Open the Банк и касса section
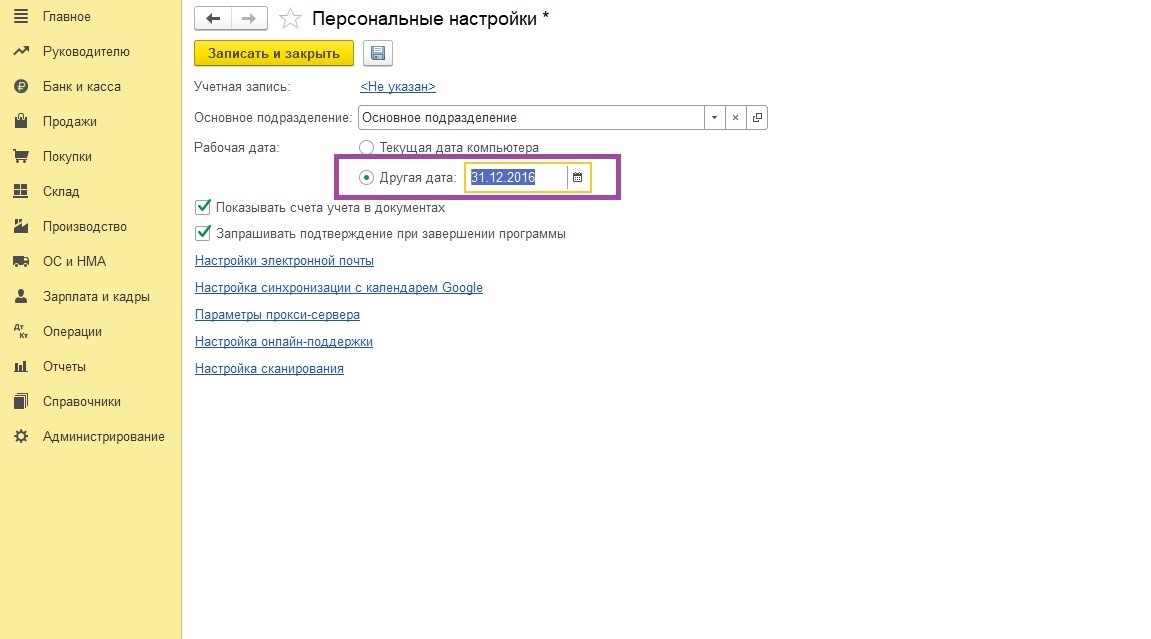Image resolution: width=1151 pixels, height=639 pixels. [81, 87]
